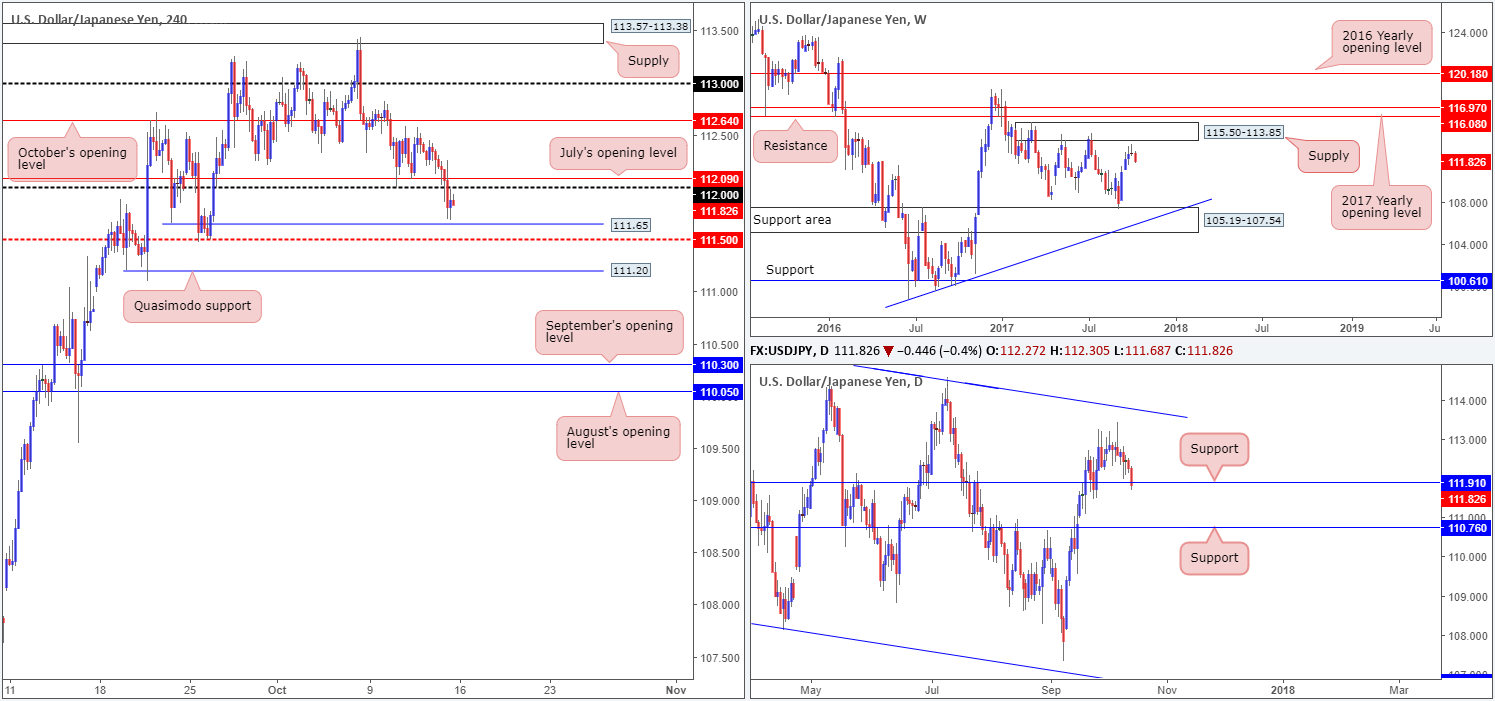The width and height of the screenshot is (1495, 701).
Task: Select the "August's opening level" callout
Action: 618,438
